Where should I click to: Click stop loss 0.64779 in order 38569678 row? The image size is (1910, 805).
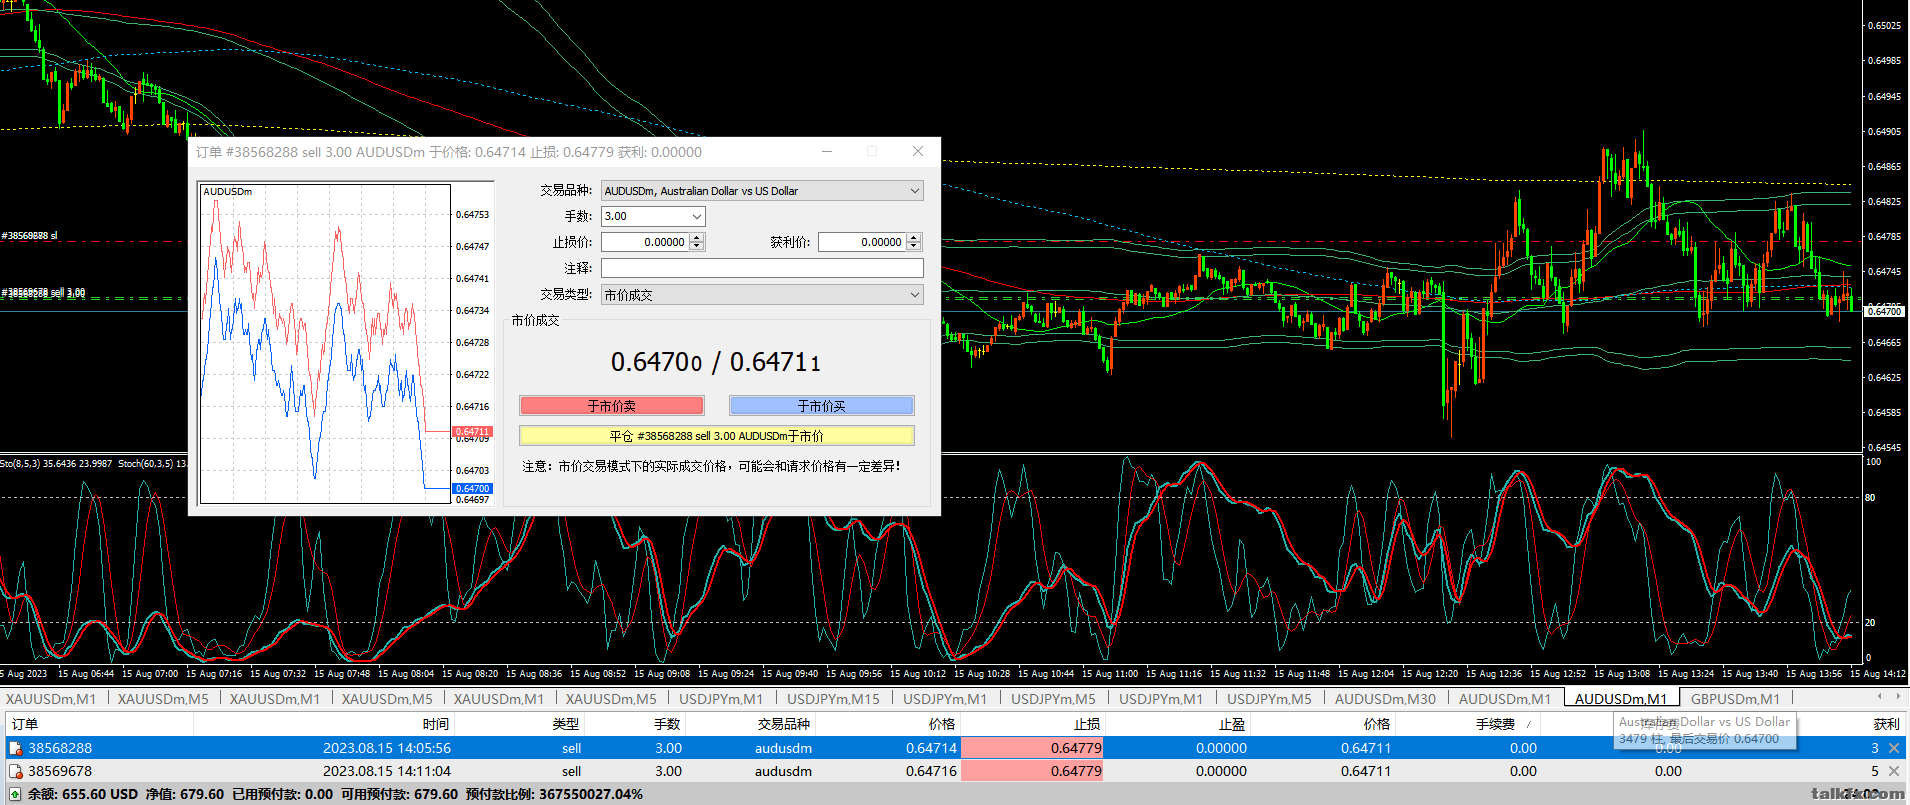coord(1032,771)
